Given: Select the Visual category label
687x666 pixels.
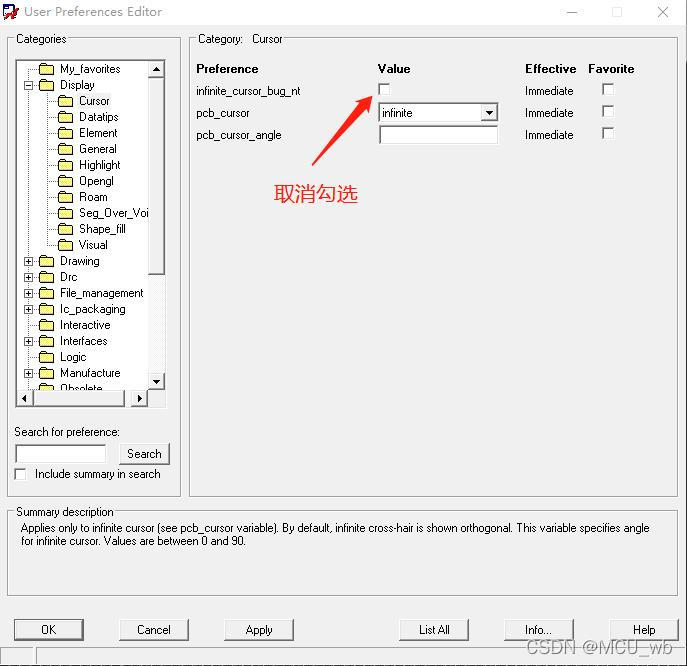Looking at the screenshot, I should pyautogui.click(x=93, y=245).
